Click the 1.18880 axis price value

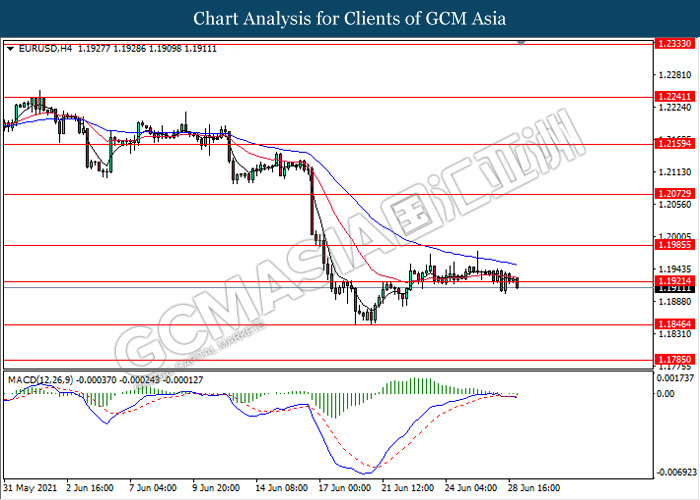pos(675,302)
